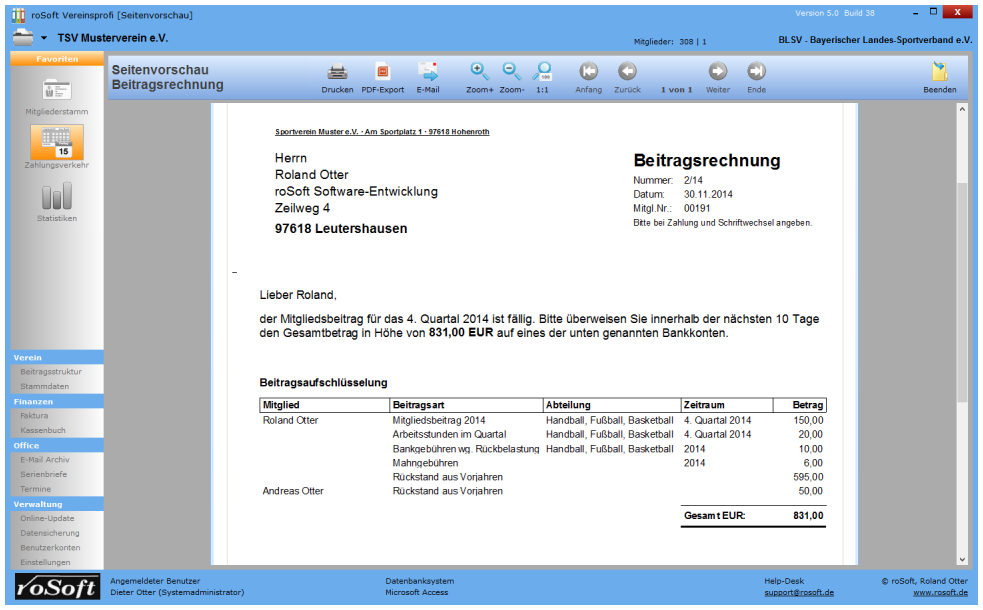Open dropdown arrow beside TSV Musterverein

(x=44, y=38)
